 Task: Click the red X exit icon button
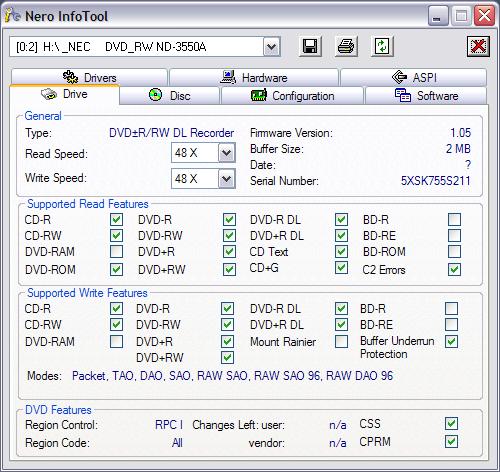[x=478, y=46]
